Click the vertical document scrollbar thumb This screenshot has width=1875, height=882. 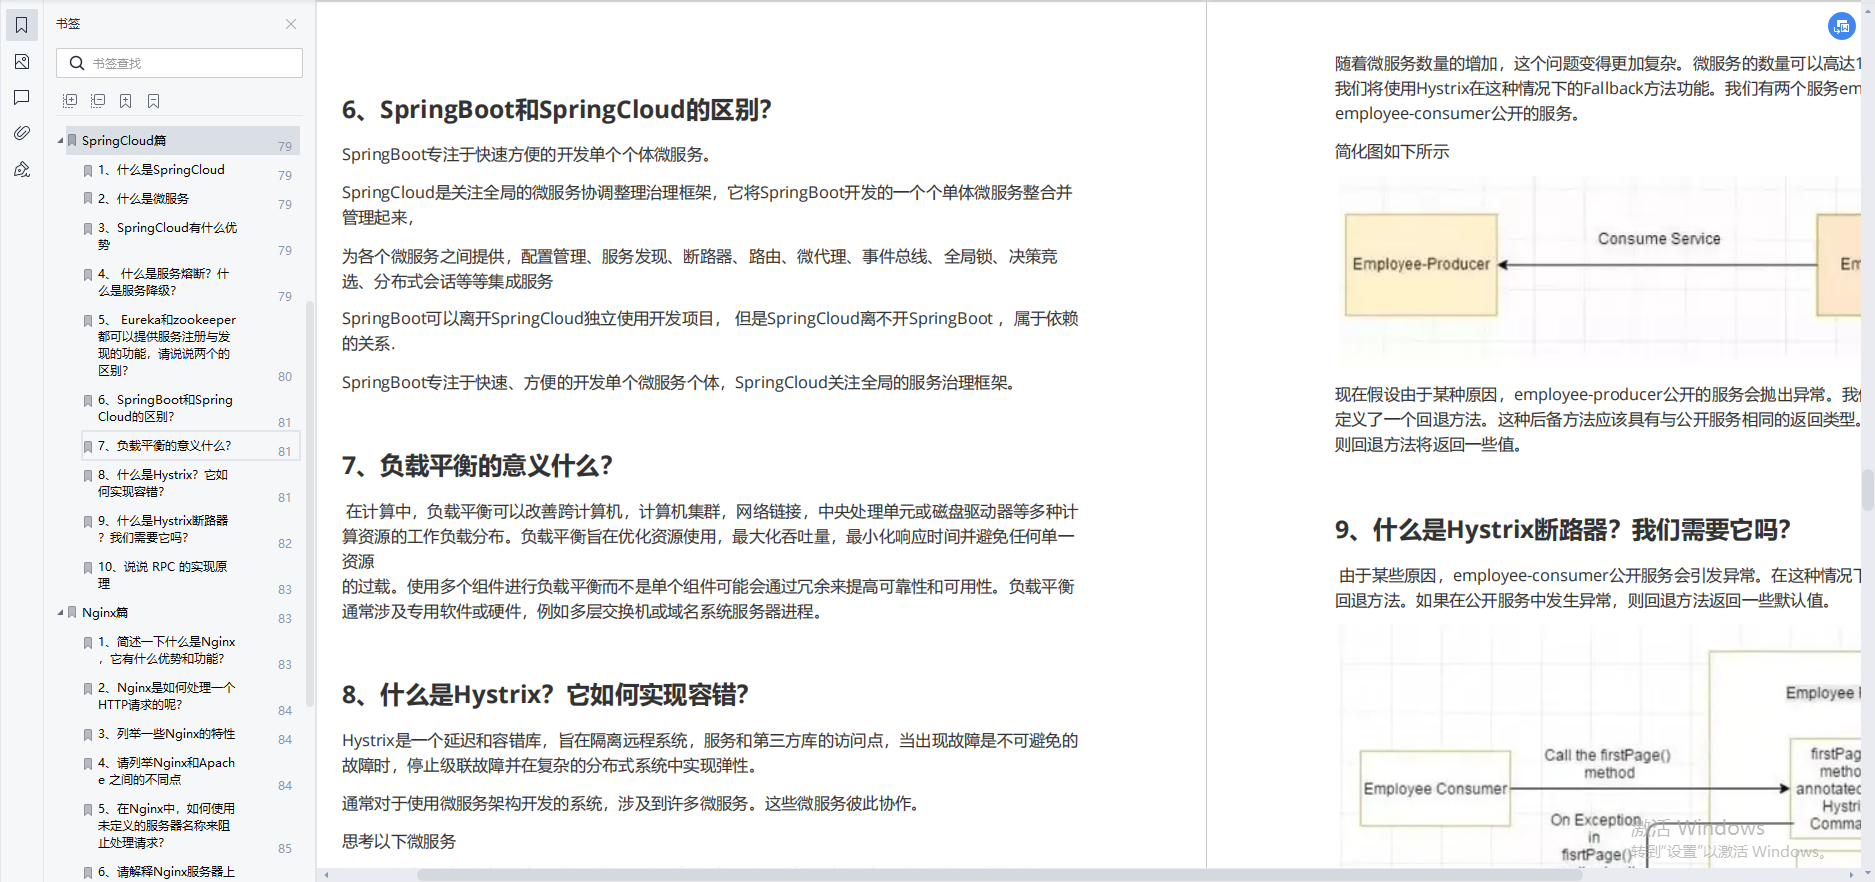point(1867,490)
